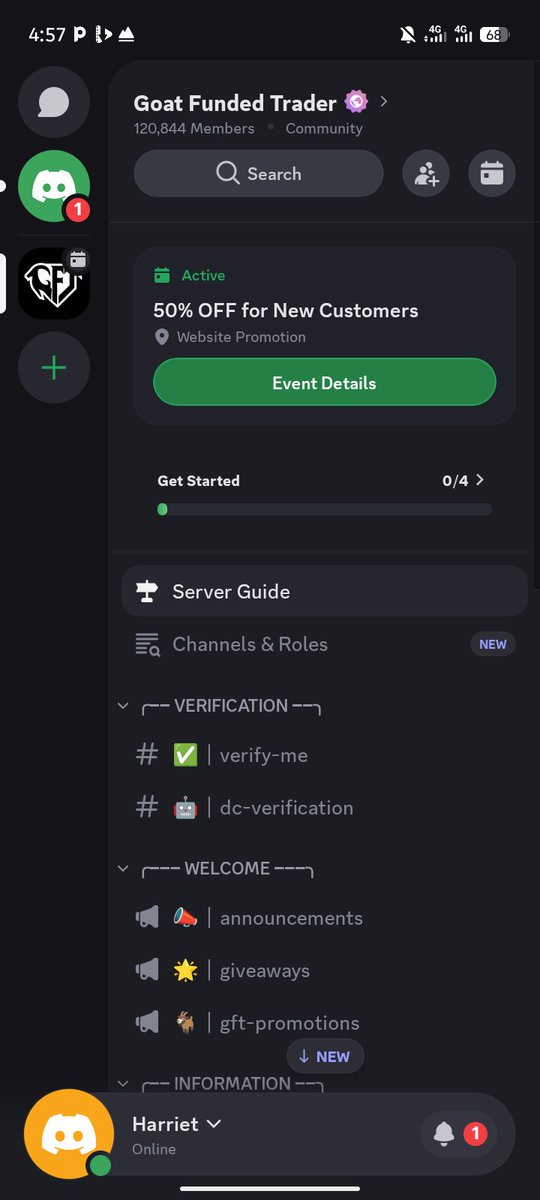Tap the Search bar
The image size is (540, 1200).
259,174
